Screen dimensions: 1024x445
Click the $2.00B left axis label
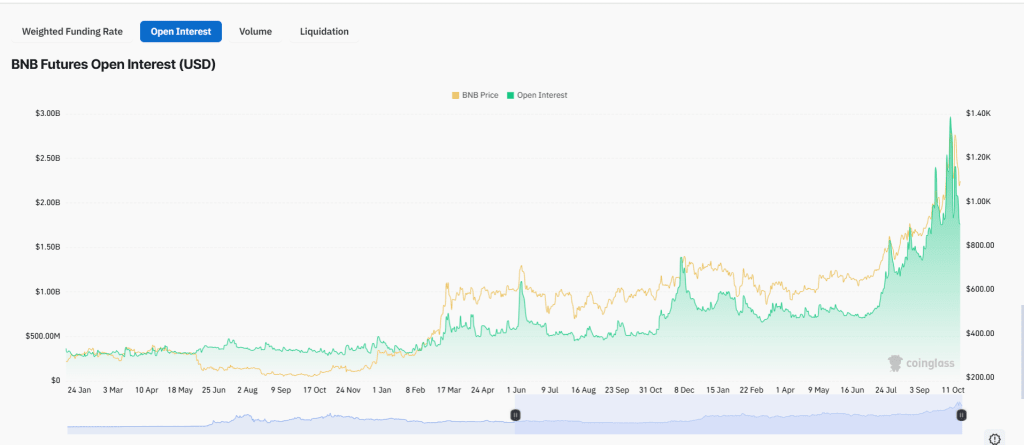click(48, 203)
